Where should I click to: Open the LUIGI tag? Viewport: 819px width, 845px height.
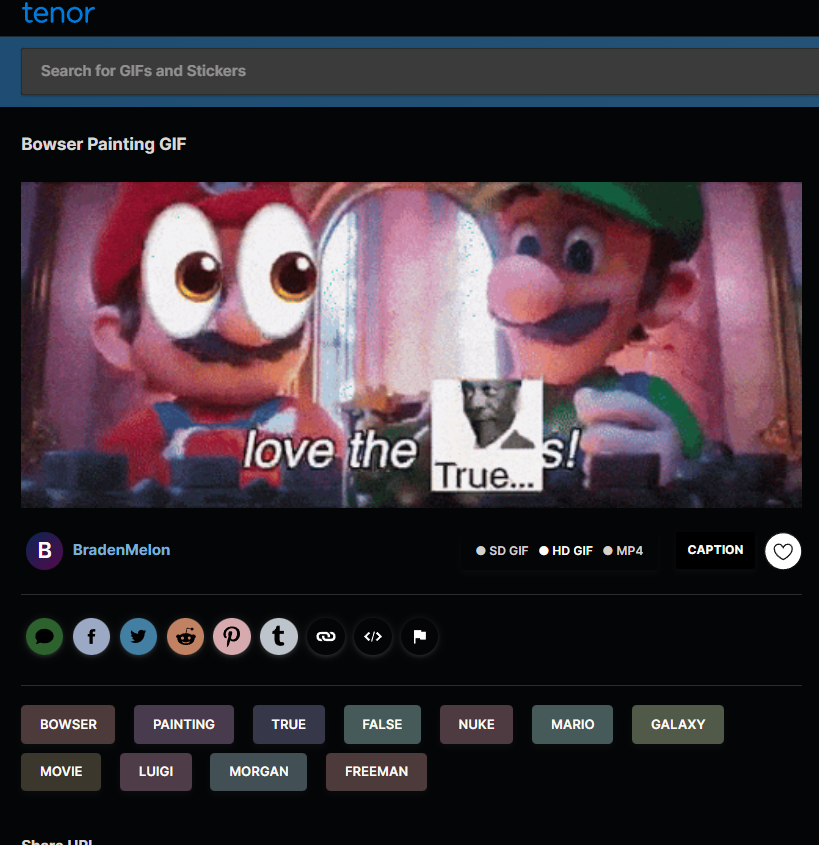pyautogui.click(x=156, y=772)
